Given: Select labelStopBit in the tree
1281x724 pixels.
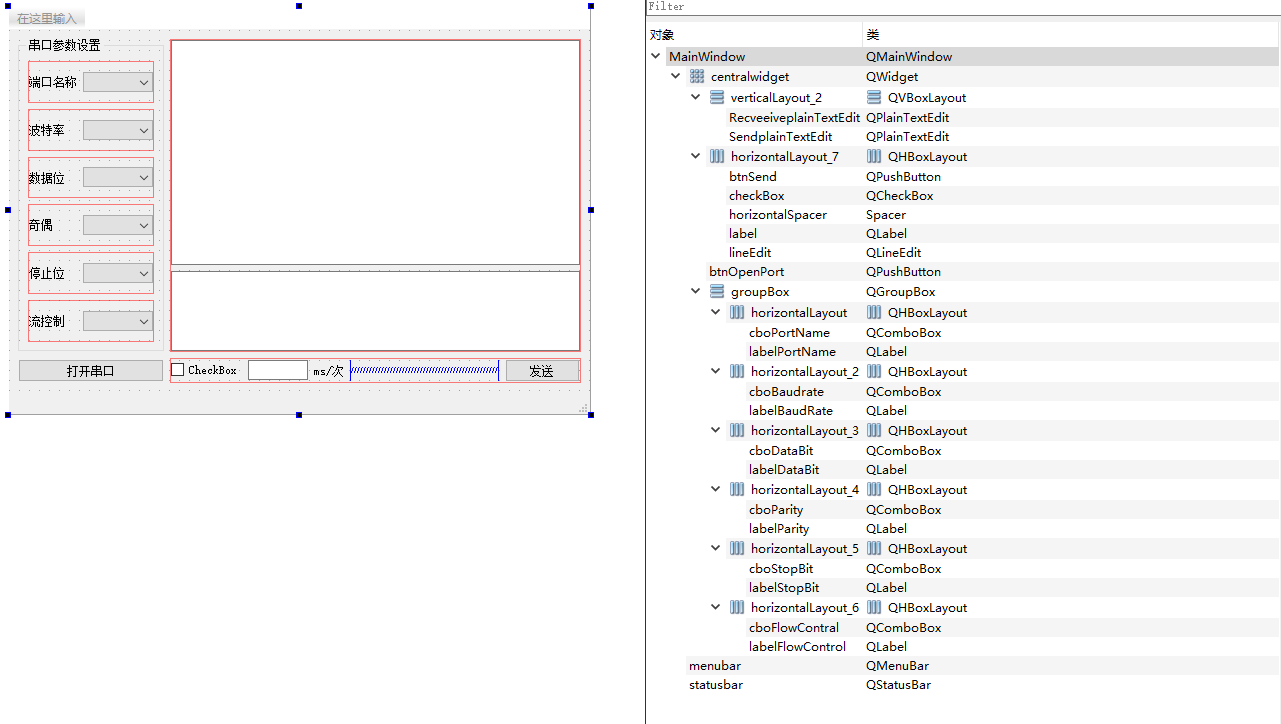Looking at the screenshot, I should pos(784,588).
